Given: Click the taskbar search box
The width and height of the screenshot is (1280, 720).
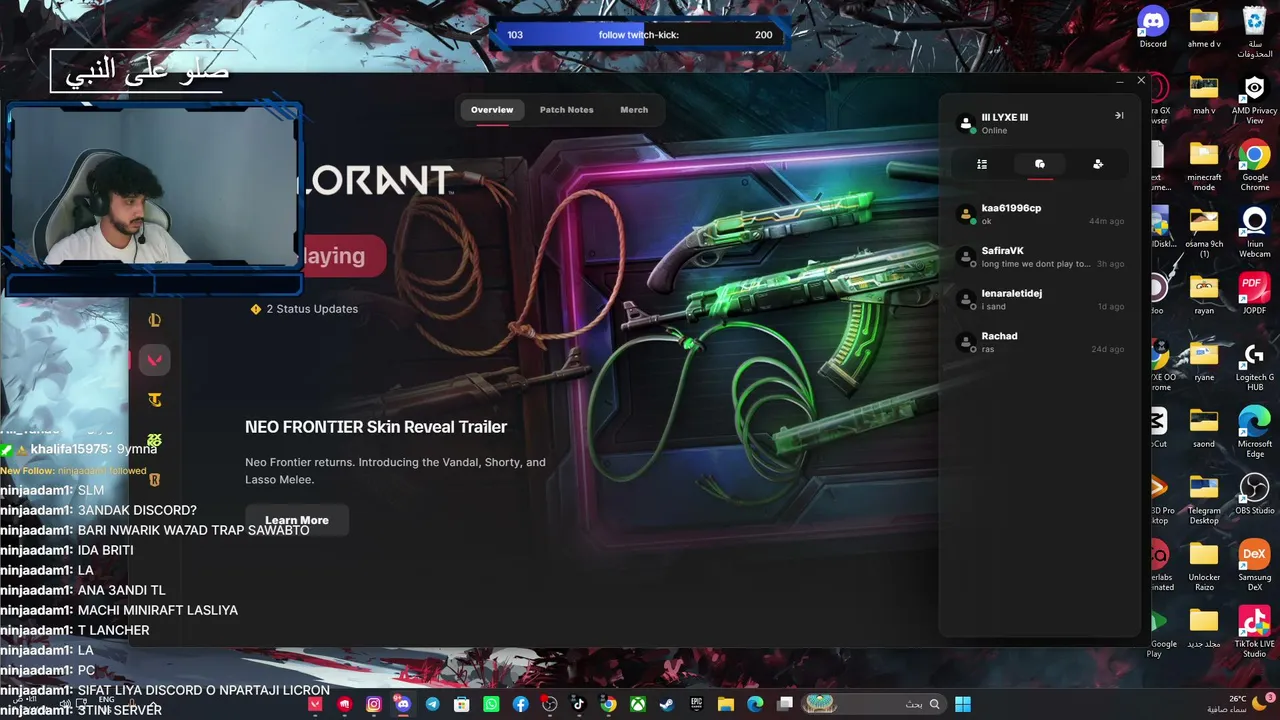Looking at the screenshot, I should (873, 705).
